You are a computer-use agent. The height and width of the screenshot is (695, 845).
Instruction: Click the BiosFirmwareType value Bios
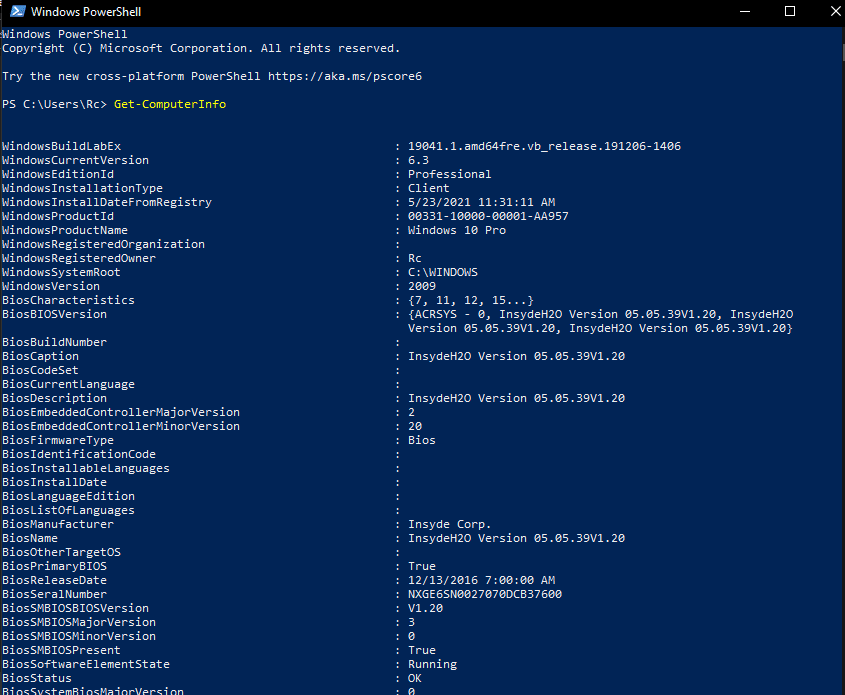(x=421, y=440)
